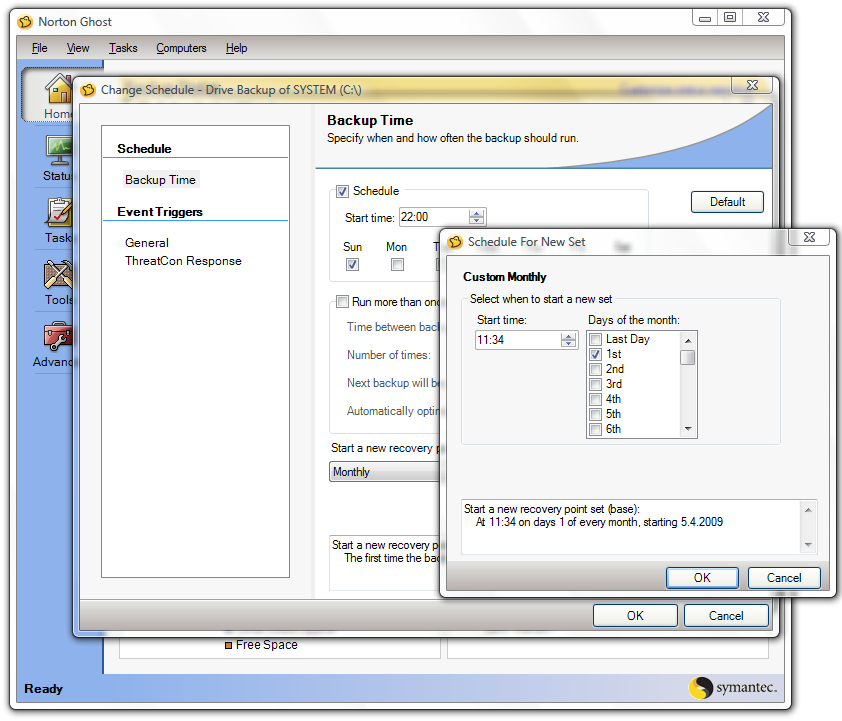The image size is (842, 721).
Task: Open the Monthly recovery point dropdown
Action: tap(384, 472)
